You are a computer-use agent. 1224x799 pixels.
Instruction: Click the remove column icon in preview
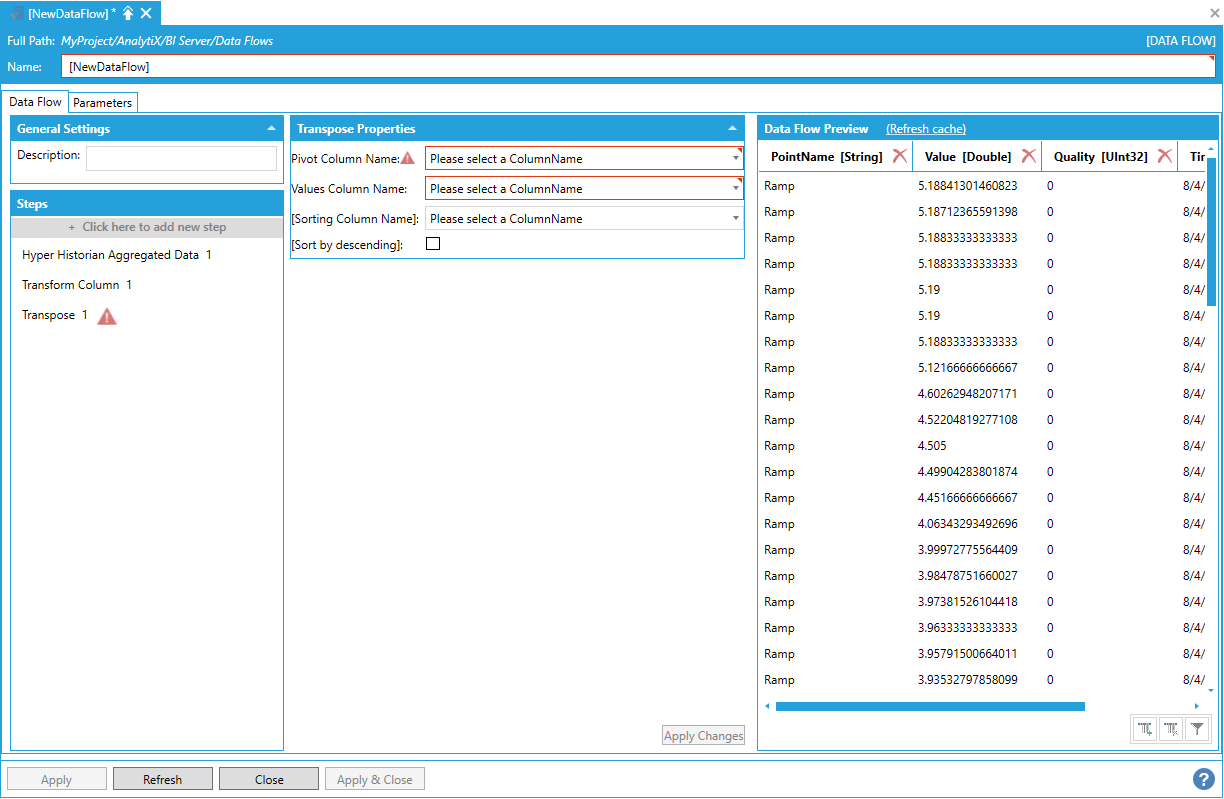(1171, 729)
